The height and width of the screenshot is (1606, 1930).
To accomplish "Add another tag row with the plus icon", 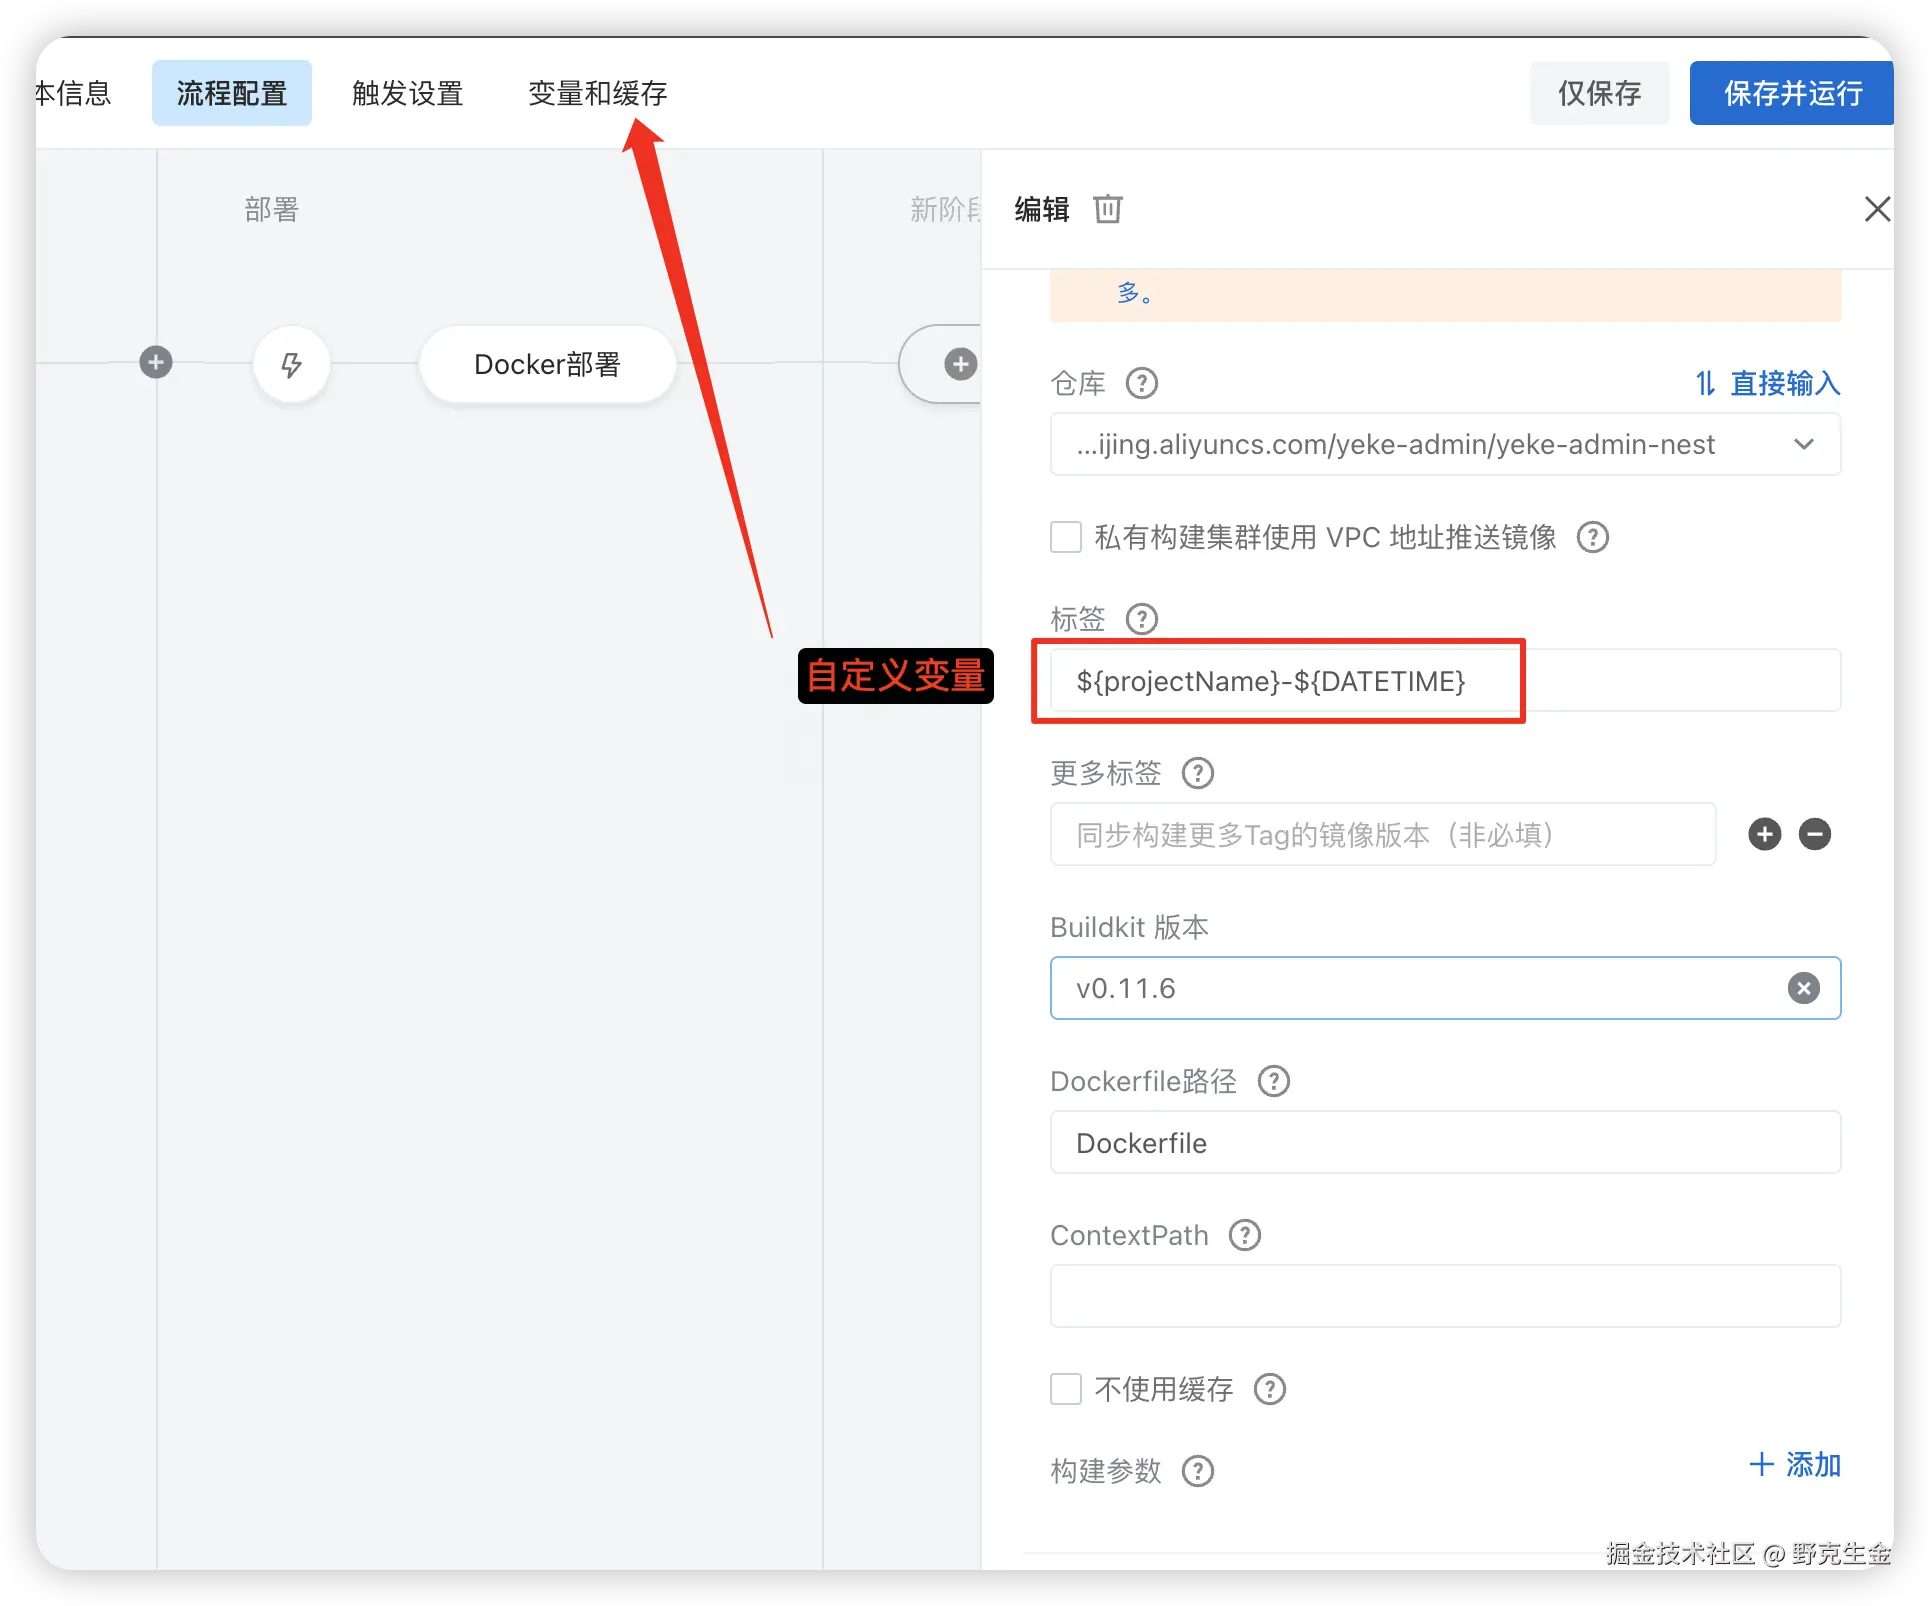I will coord(1764,834).
